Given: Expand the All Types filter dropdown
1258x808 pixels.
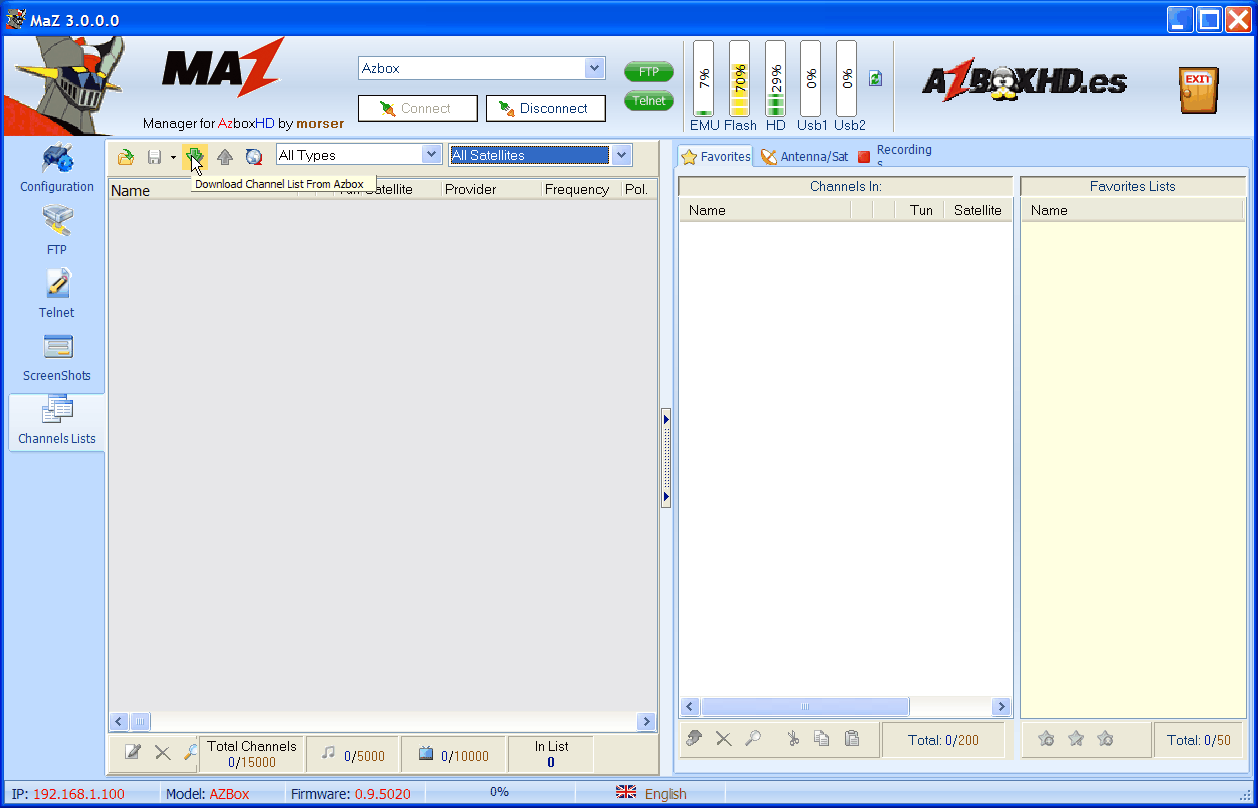Looking at the screenshot, I should (432, 155).
